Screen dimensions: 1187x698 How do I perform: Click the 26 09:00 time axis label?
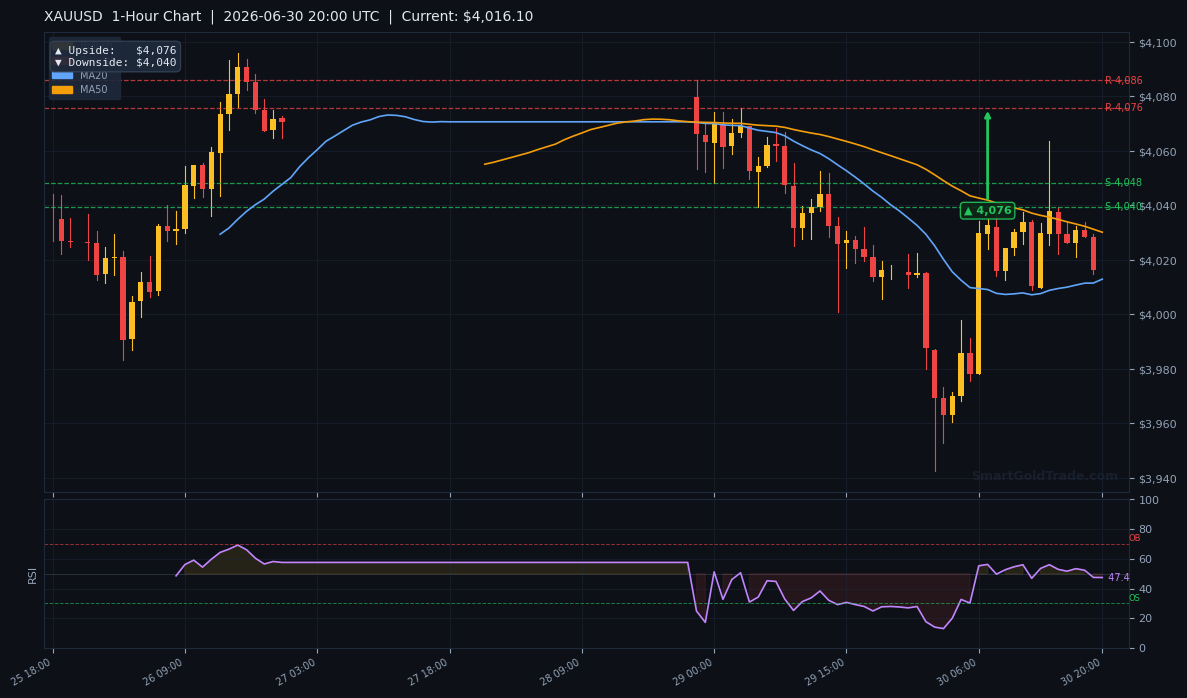coord(164,672)
